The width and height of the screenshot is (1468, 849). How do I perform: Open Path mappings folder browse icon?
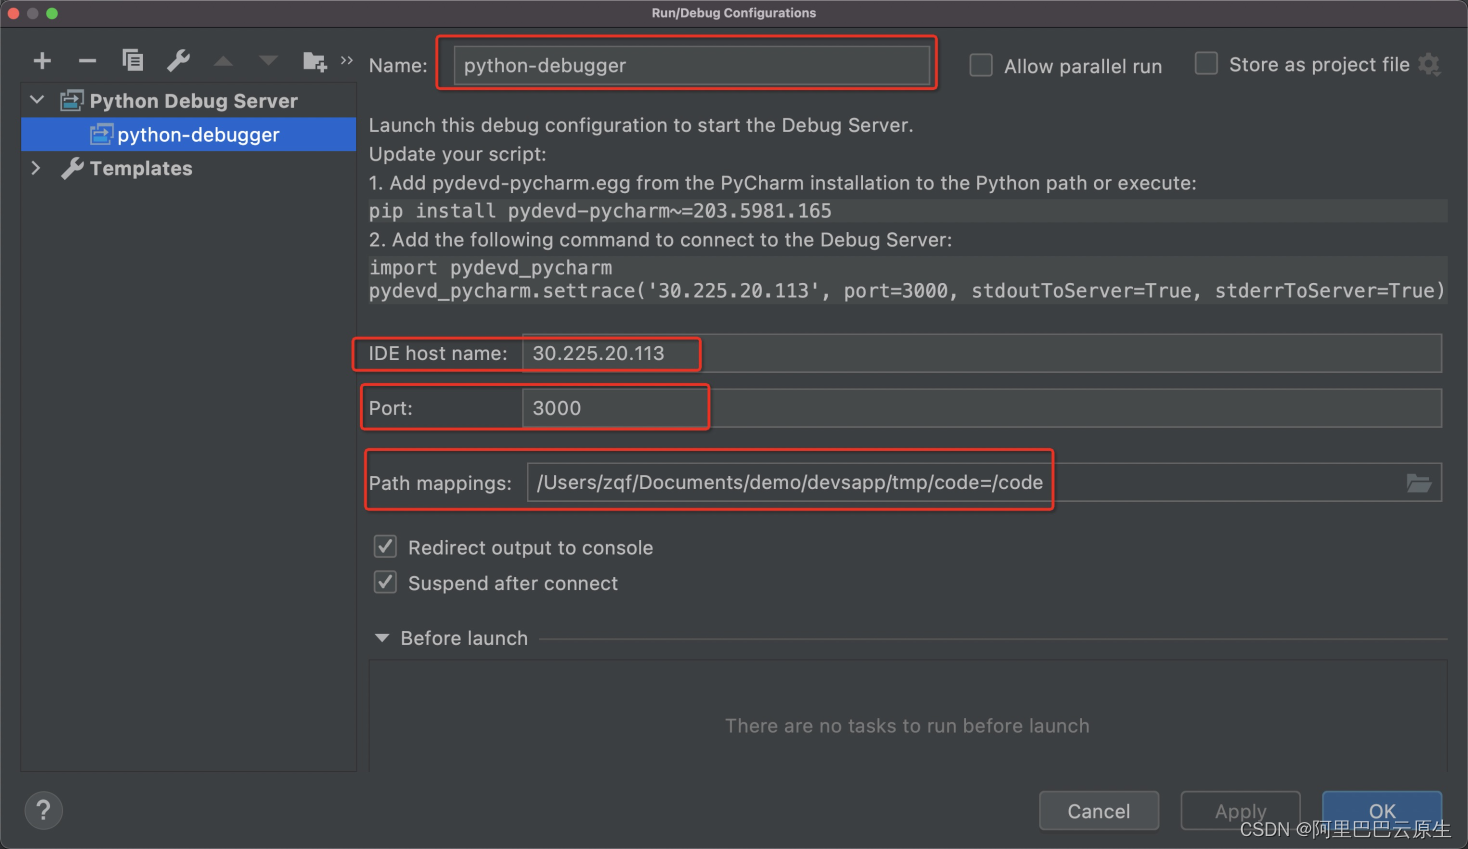pos(1418,483)
